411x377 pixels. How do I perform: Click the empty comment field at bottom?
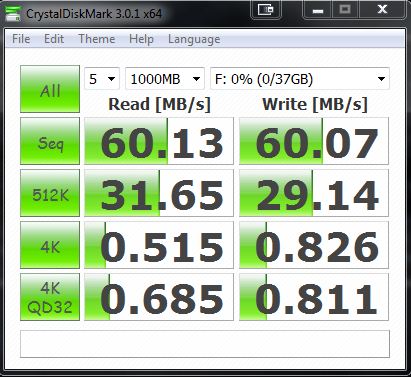point(205,344)
